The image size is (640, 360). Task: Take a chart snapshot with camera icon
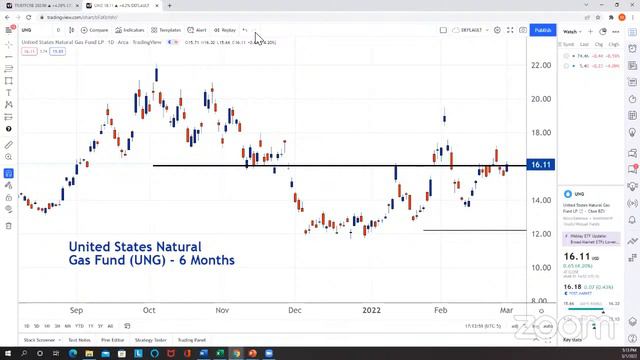click(x=523, y=30)
